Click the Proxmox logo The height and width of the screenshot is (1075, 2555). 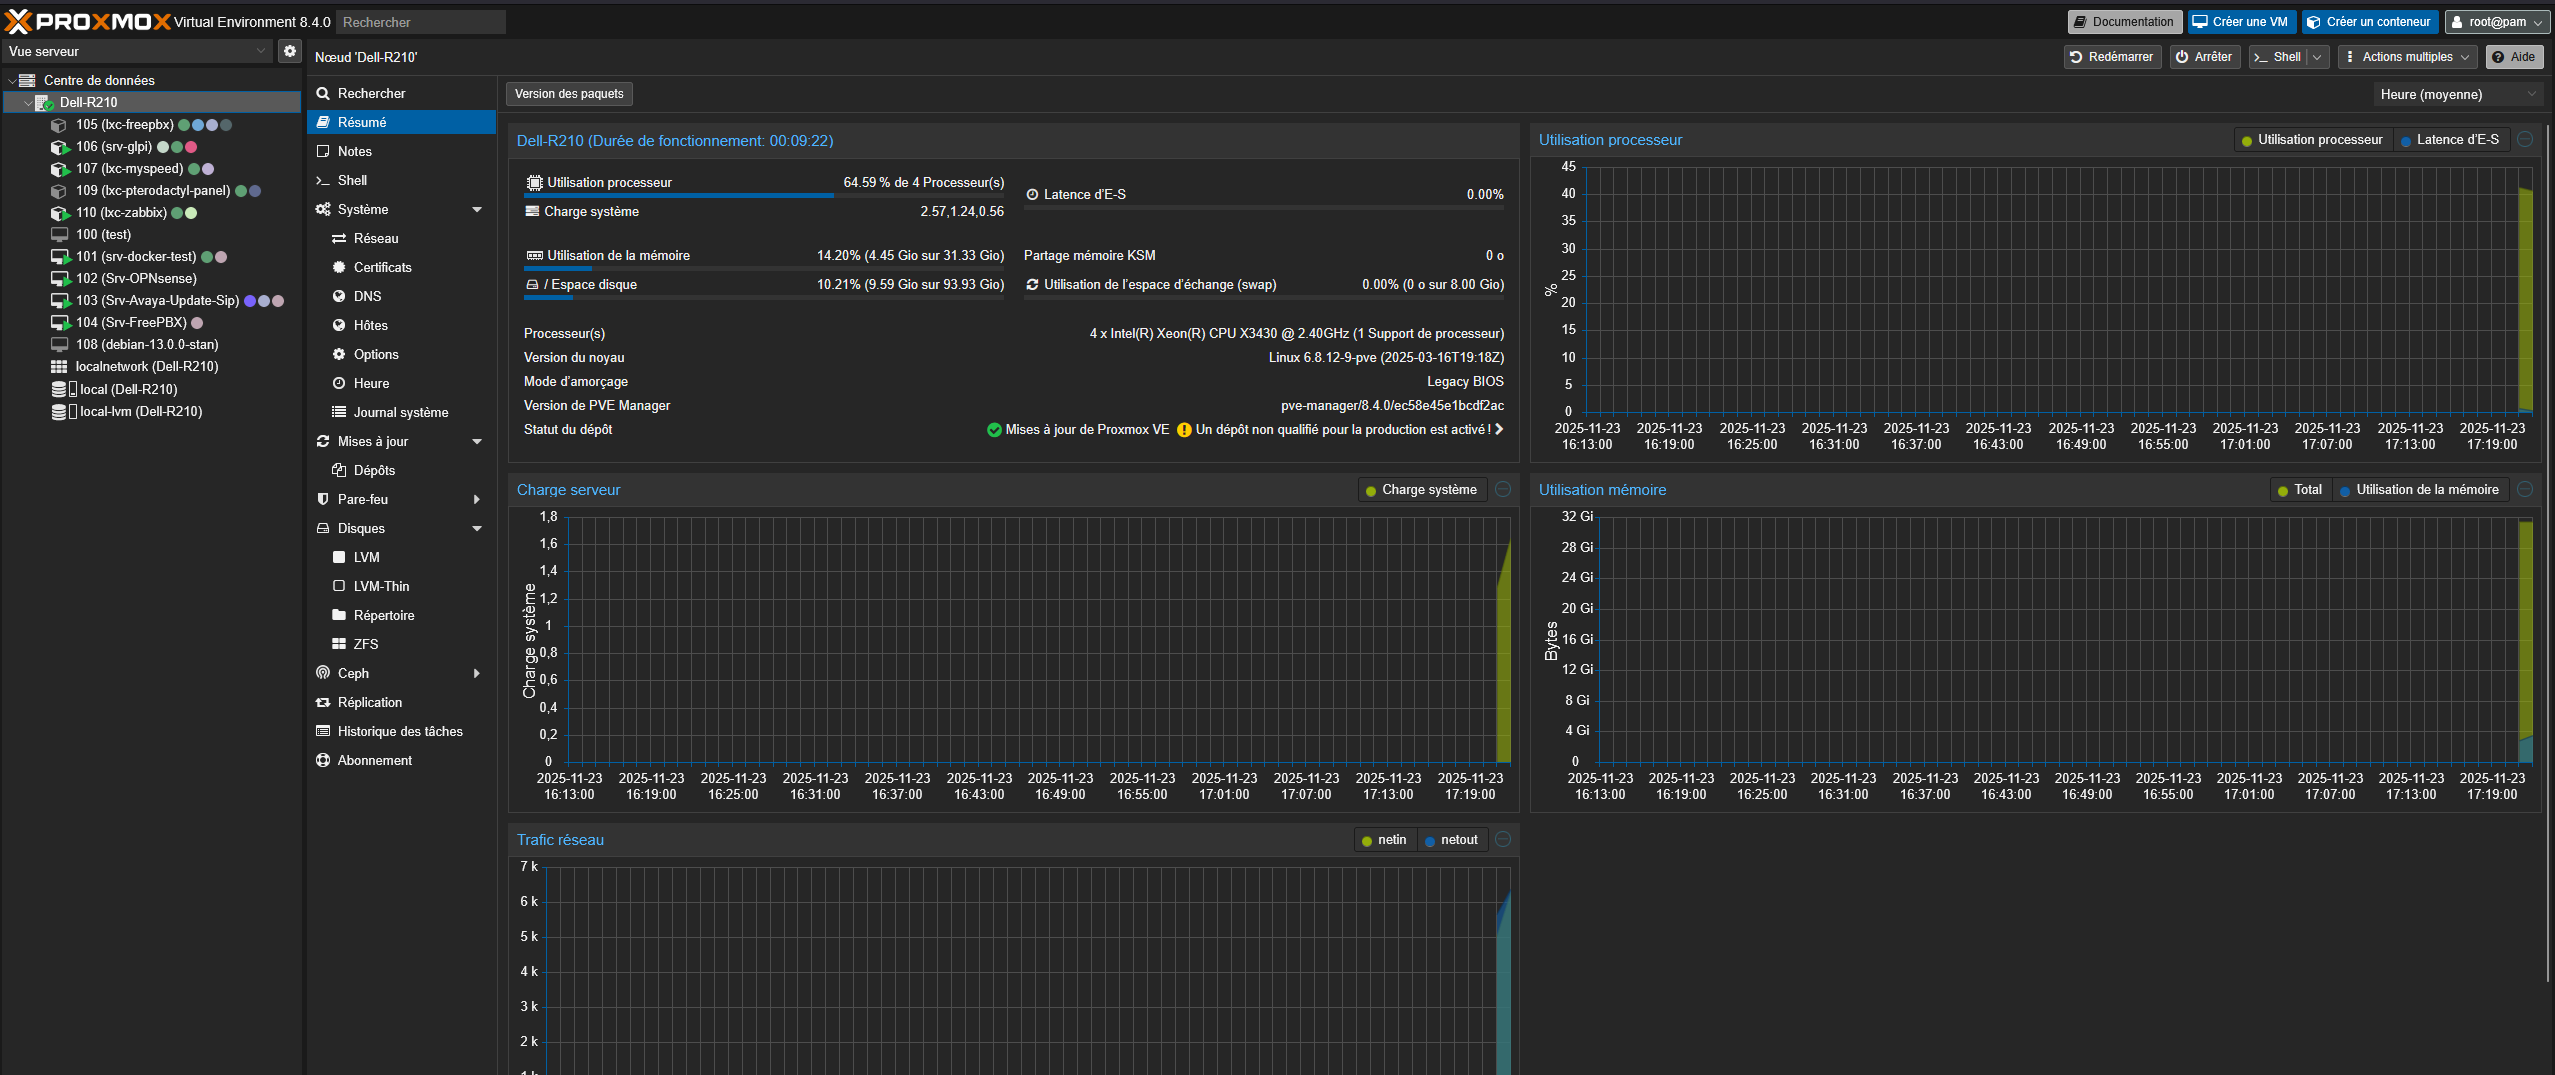pyautogui.click(x=88, y=21)
